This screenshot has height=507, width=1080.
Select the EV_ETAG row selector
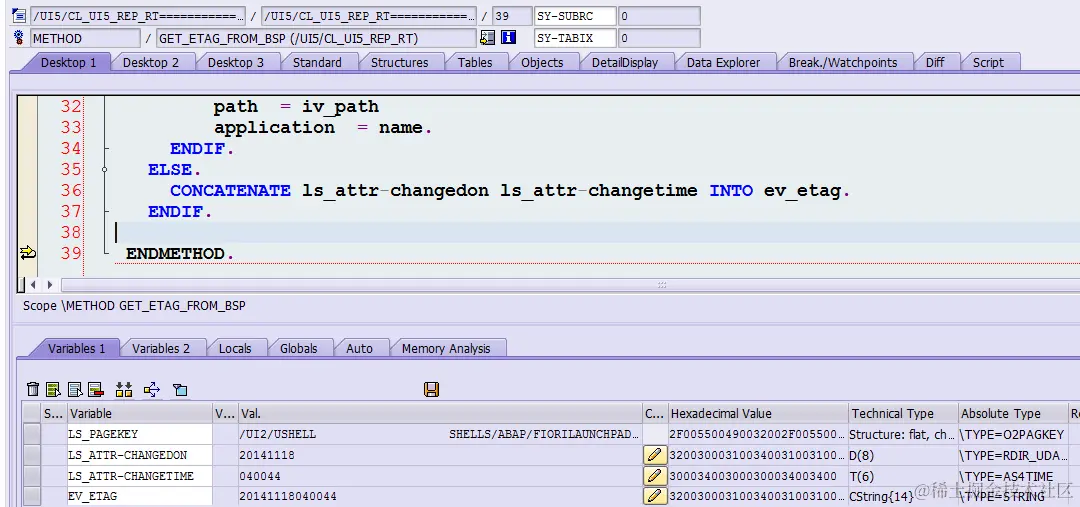pyautogui.click(x=32, y=496)
